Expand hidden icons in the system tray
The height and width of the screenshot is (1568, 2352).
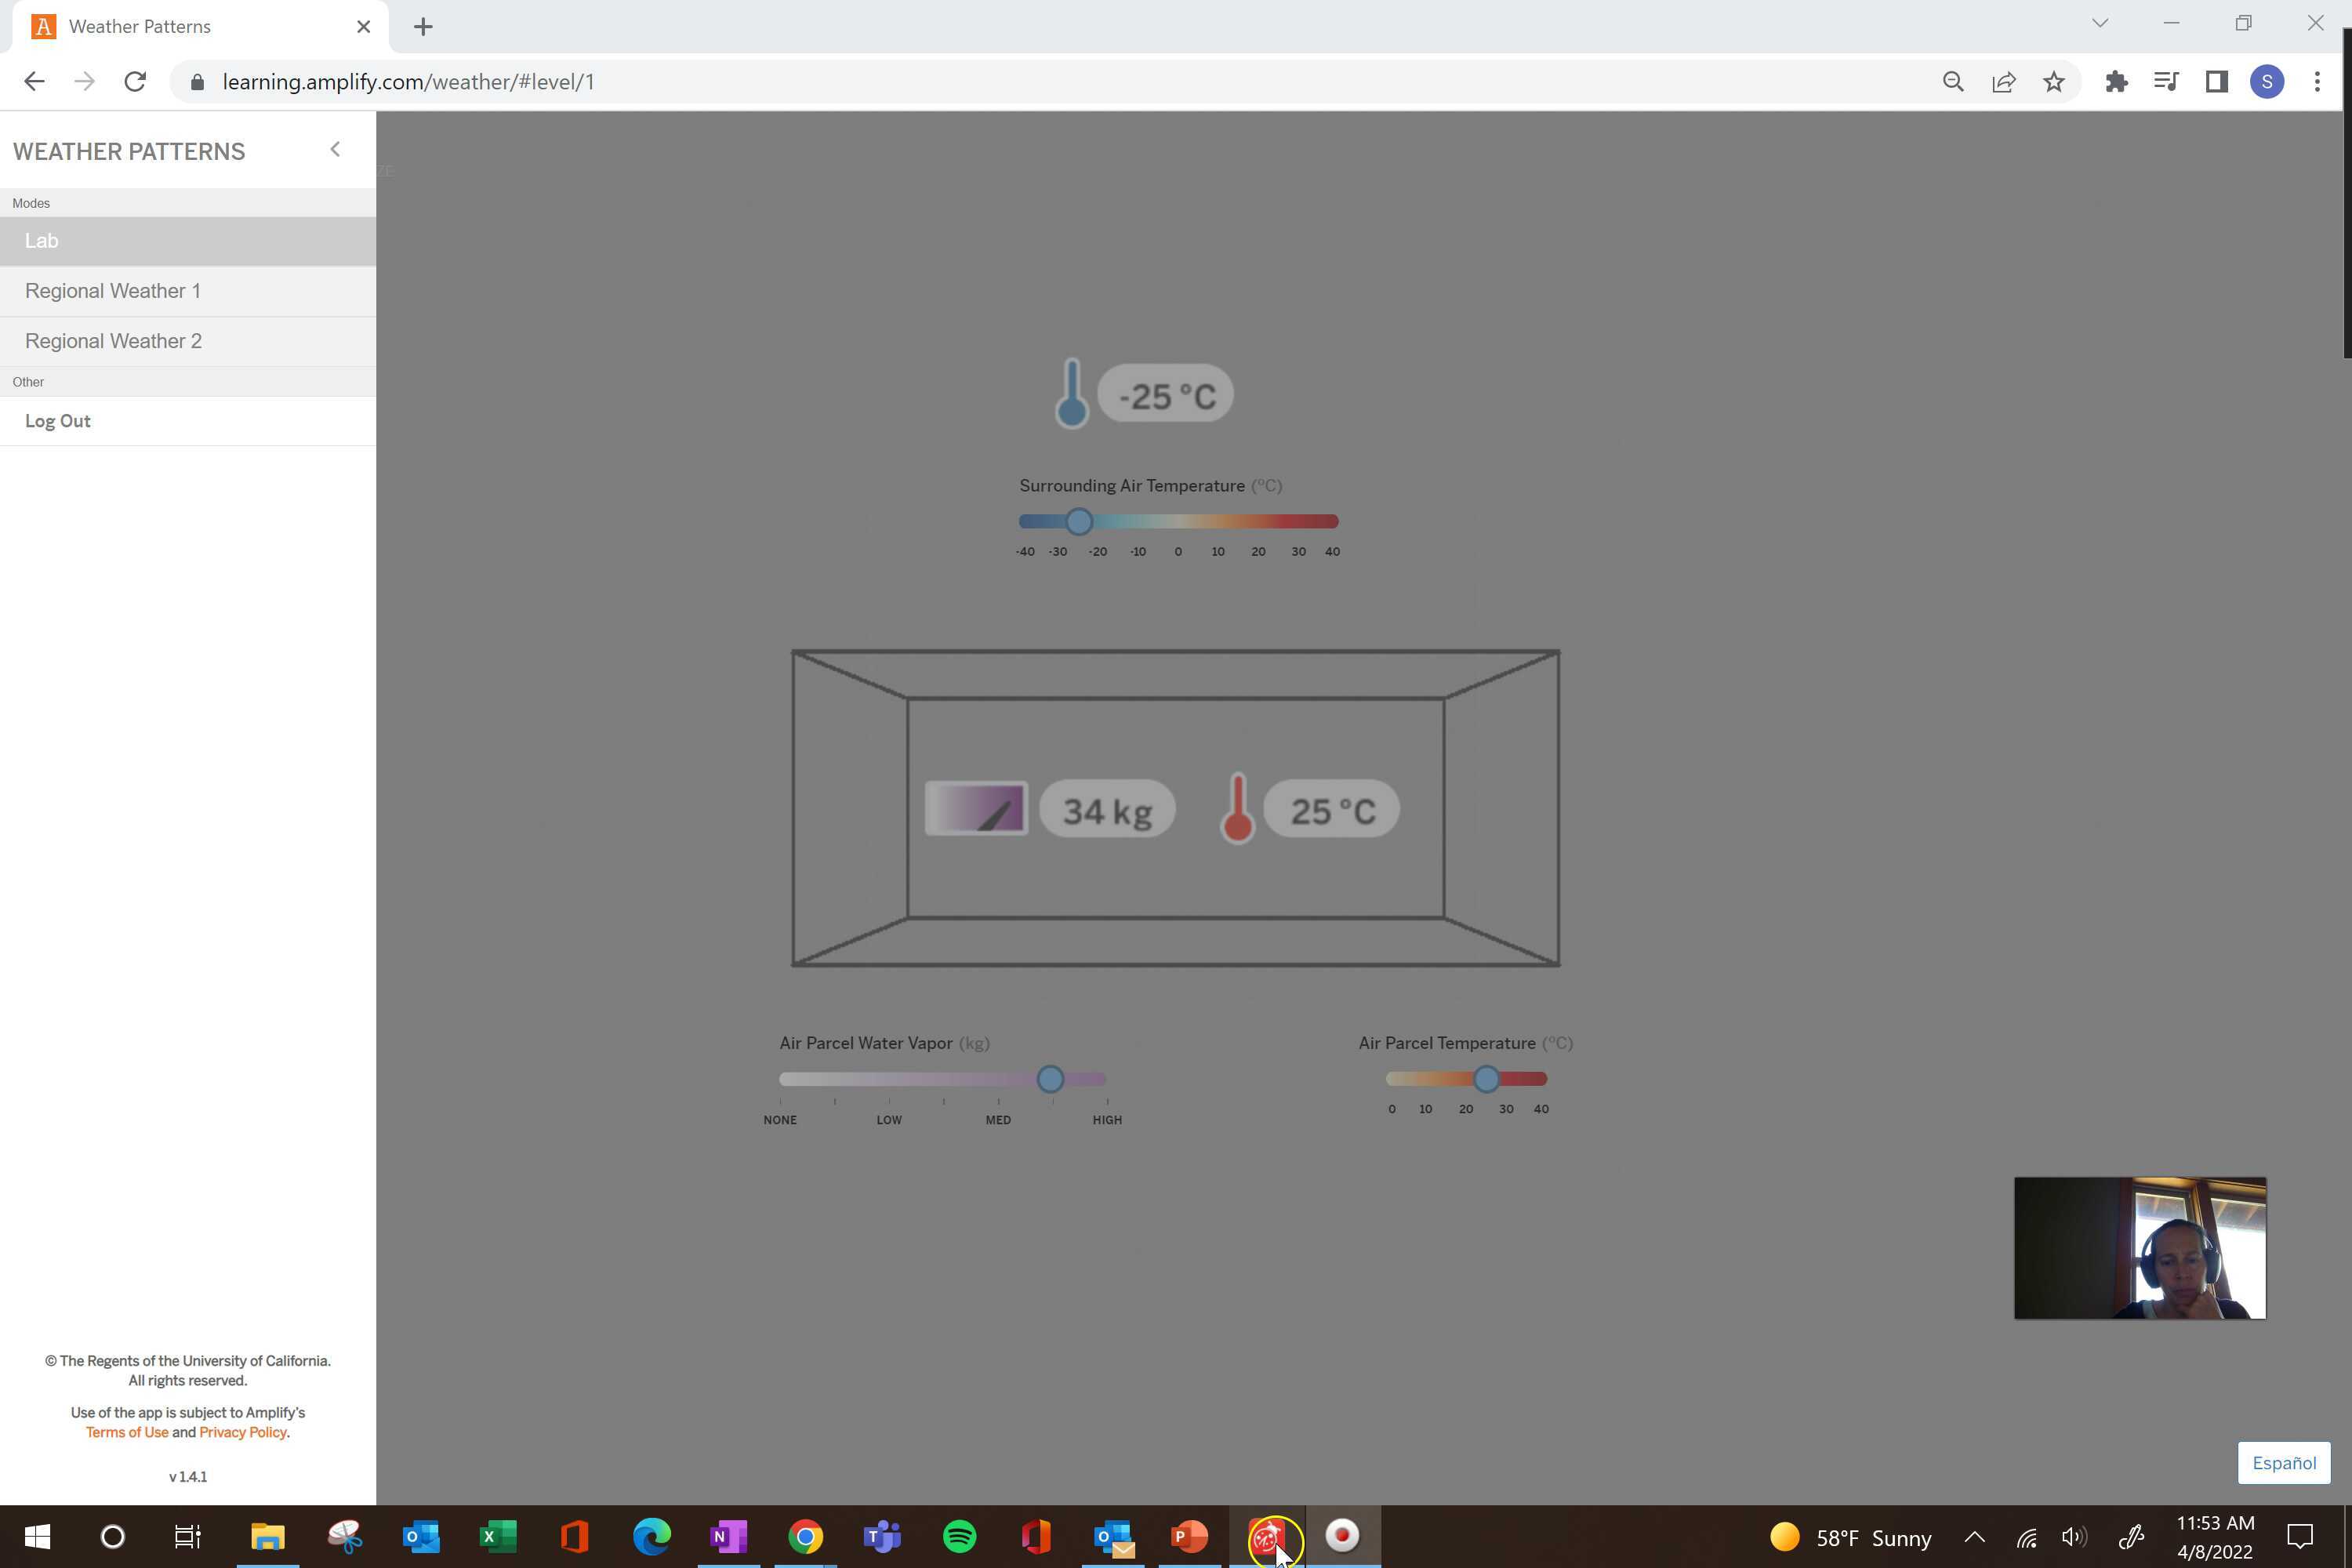point(1974,1537)
